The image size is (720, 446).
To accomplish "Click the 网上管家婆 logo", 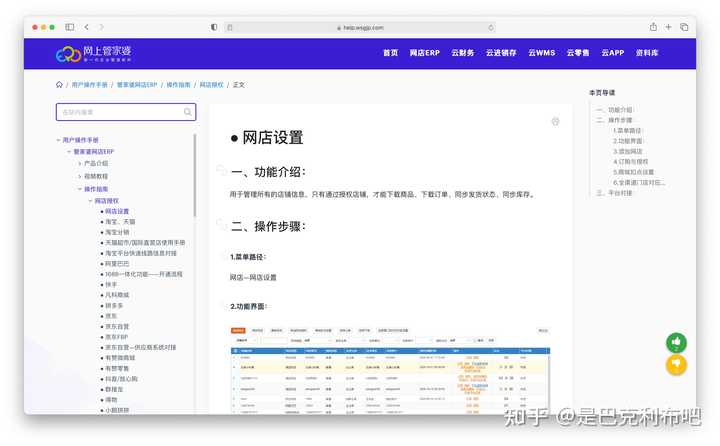I will (94, 53).
